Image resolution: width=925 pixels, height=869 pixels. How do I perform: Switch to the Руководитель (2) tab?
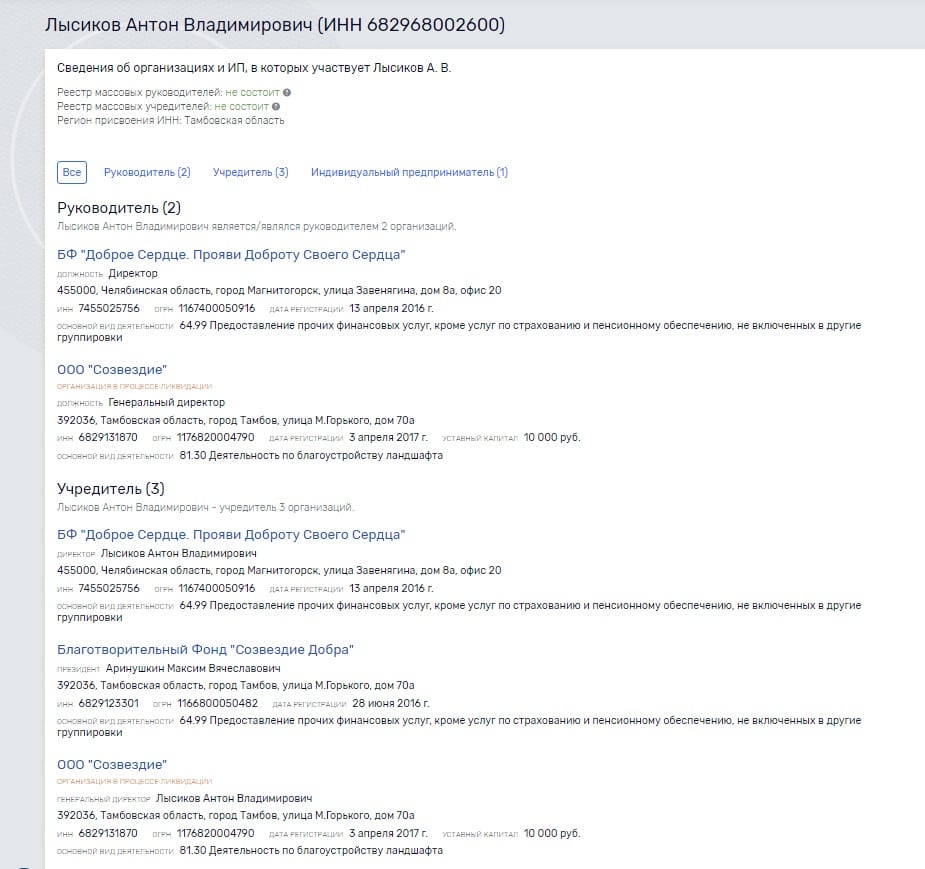pyautogui.click(x=147, y=172)
